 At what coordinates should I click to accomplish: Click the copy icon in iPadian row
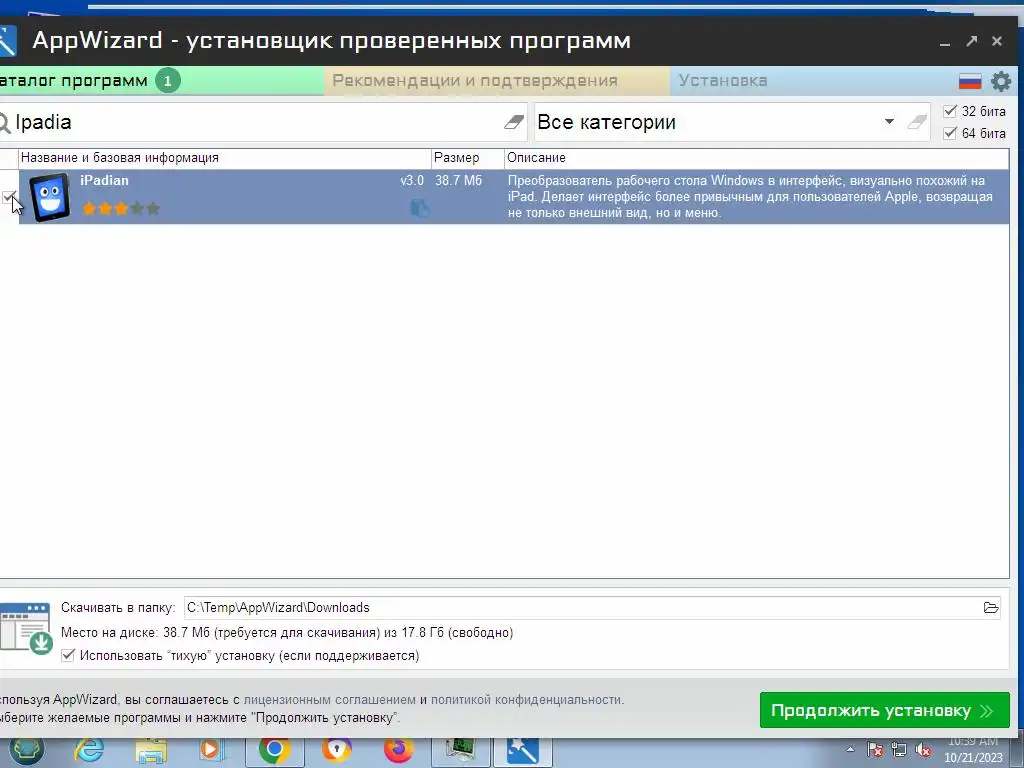point(419,208)
